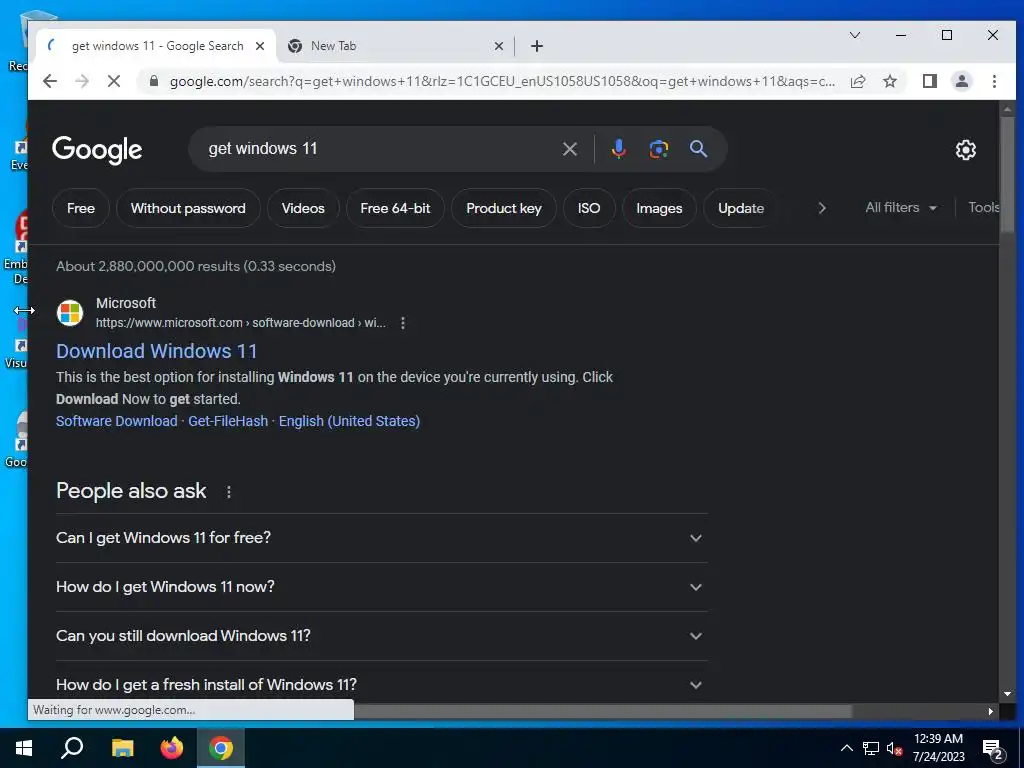Screen dimensions: 1024x768
Task: Click the scrollbar down arrow
Action: (x=1007, y=694)
